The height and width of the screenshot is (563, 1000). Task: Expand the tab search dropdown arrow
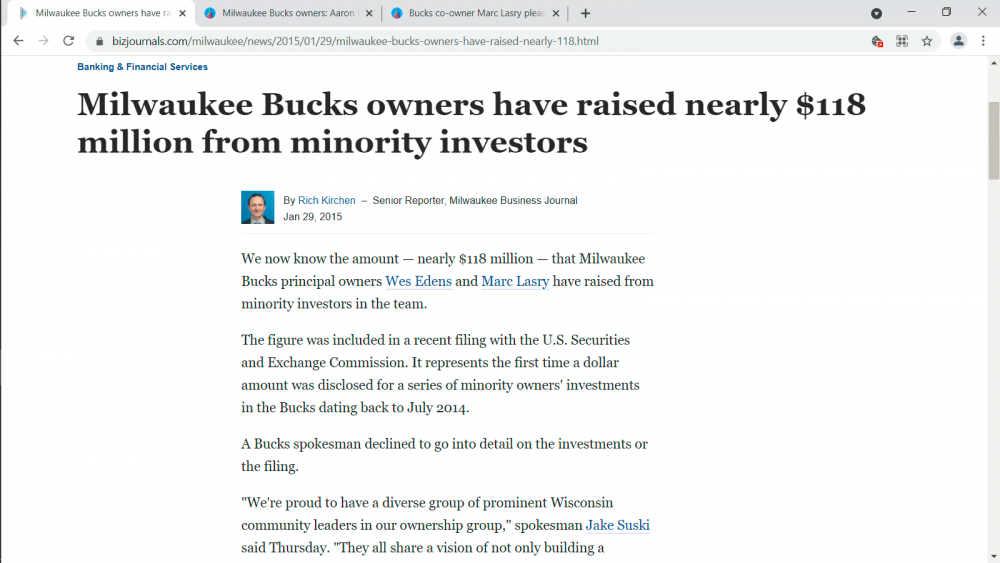876,13
